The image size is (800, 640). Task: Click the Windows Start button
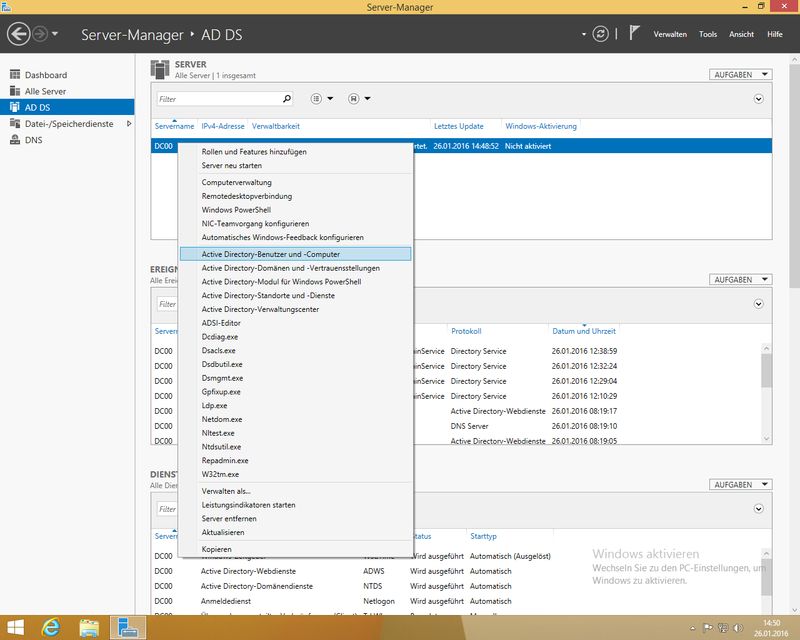14,627
